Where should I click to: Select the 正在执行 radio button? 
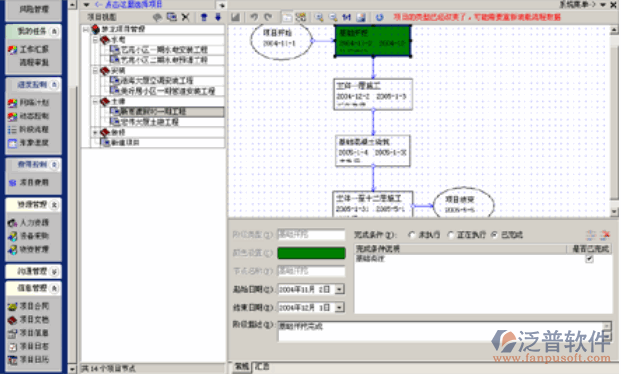click(x=450, y=235)
